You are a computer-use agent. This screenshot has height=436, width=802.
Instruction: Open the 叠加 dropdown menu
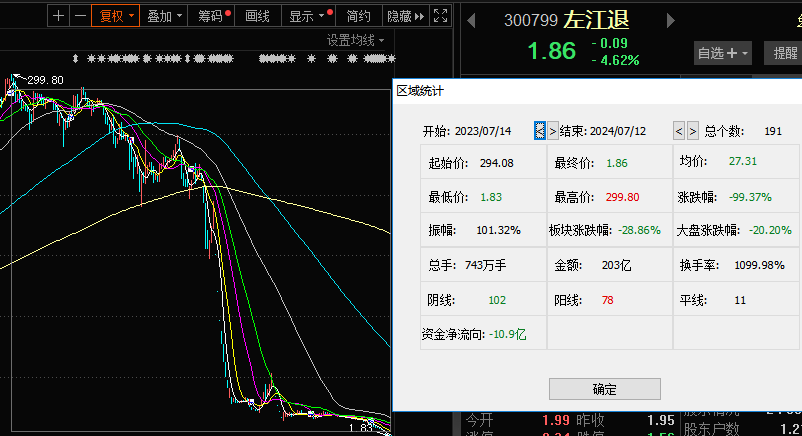(x=165, y=16)
